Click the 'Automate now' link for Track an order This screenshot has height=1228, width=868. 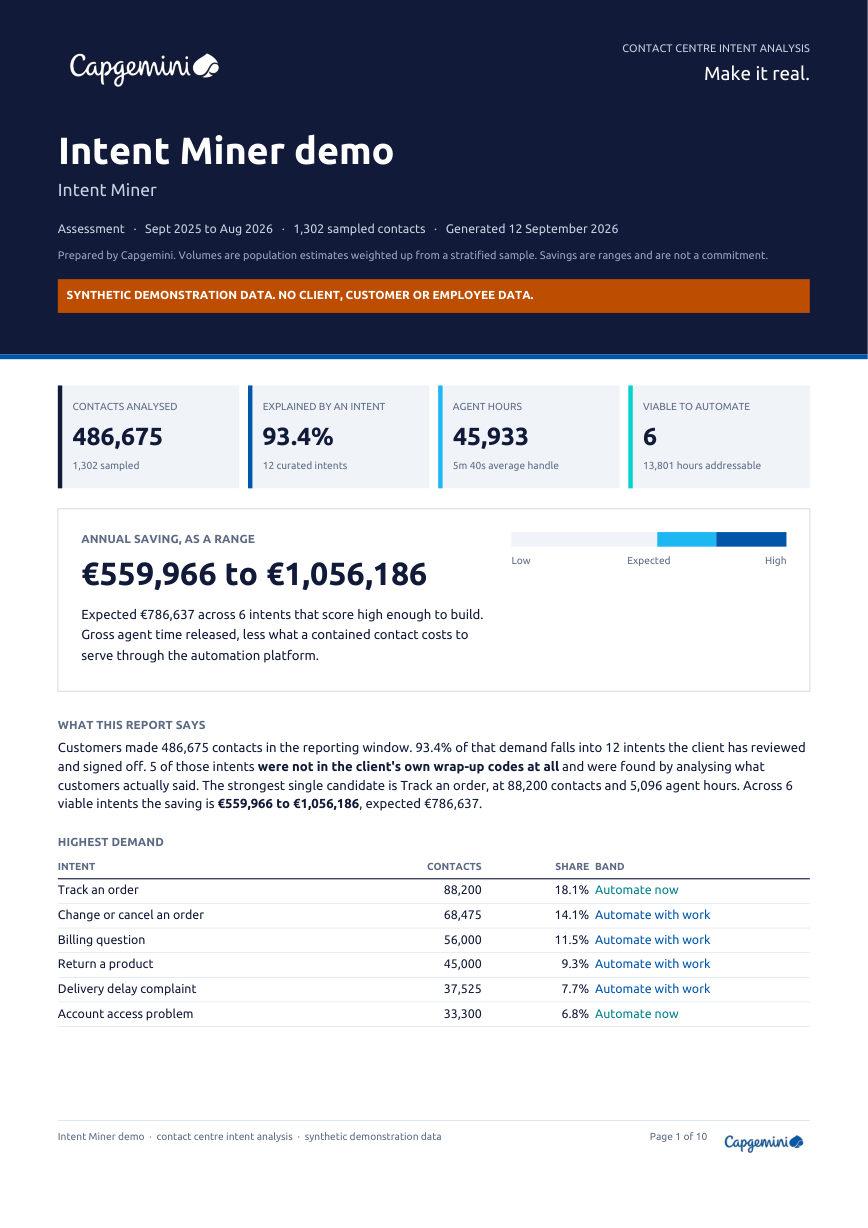tap(636, 890)
